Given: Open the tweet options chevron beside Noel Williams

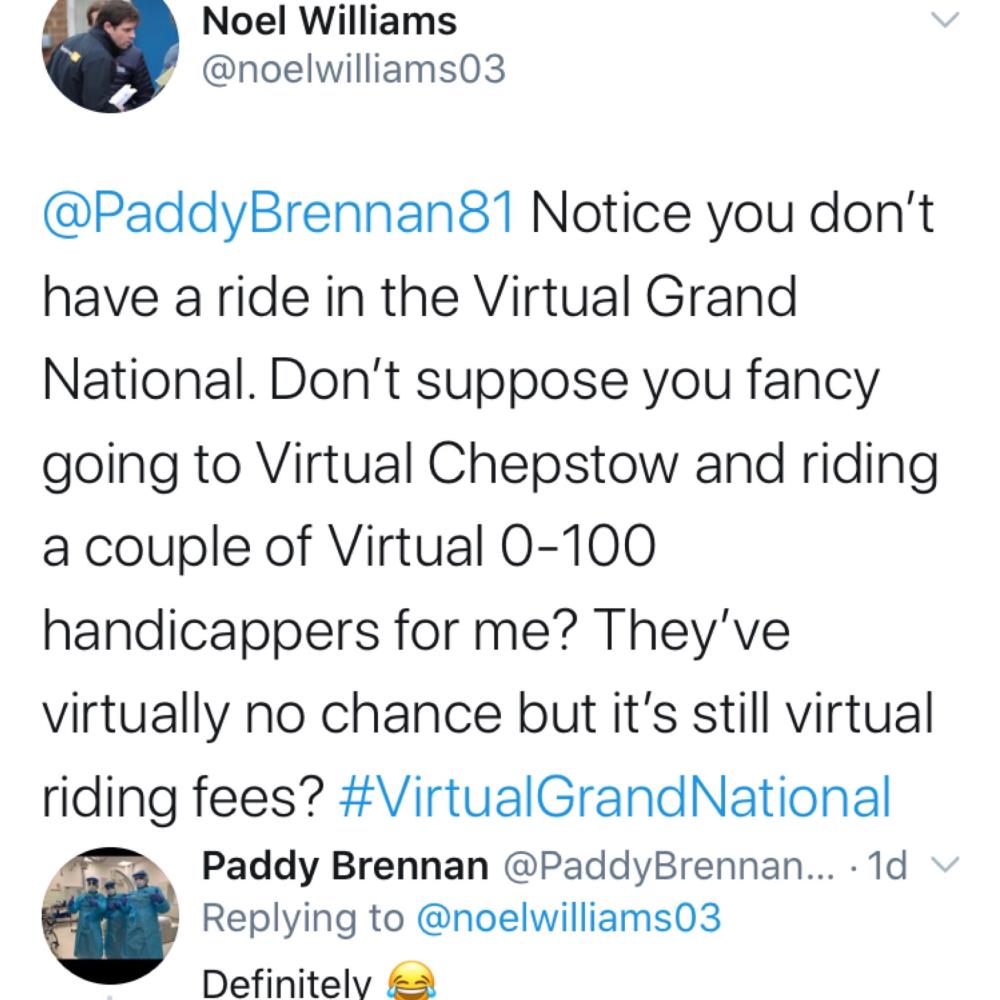Looking at the screenshot, I should (944, 20).
